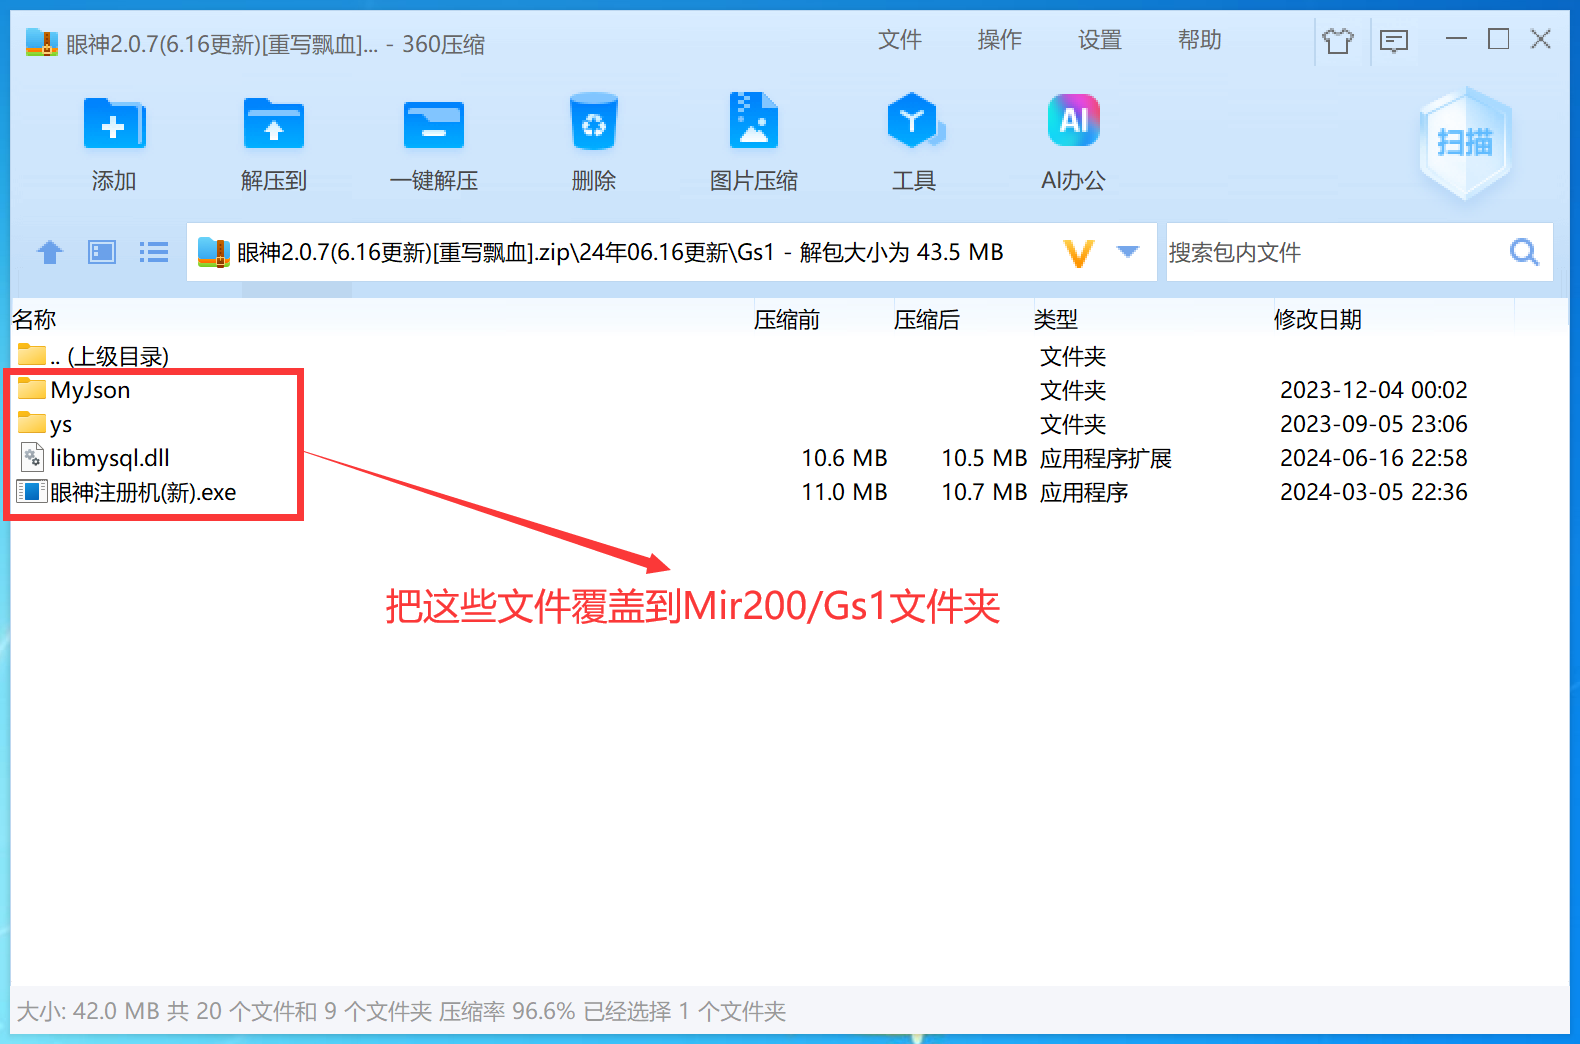The width and height of the screenshot is (1580, 1044).
Task: Click the 删除 (Delete) recycle icon
Action: 594,123
